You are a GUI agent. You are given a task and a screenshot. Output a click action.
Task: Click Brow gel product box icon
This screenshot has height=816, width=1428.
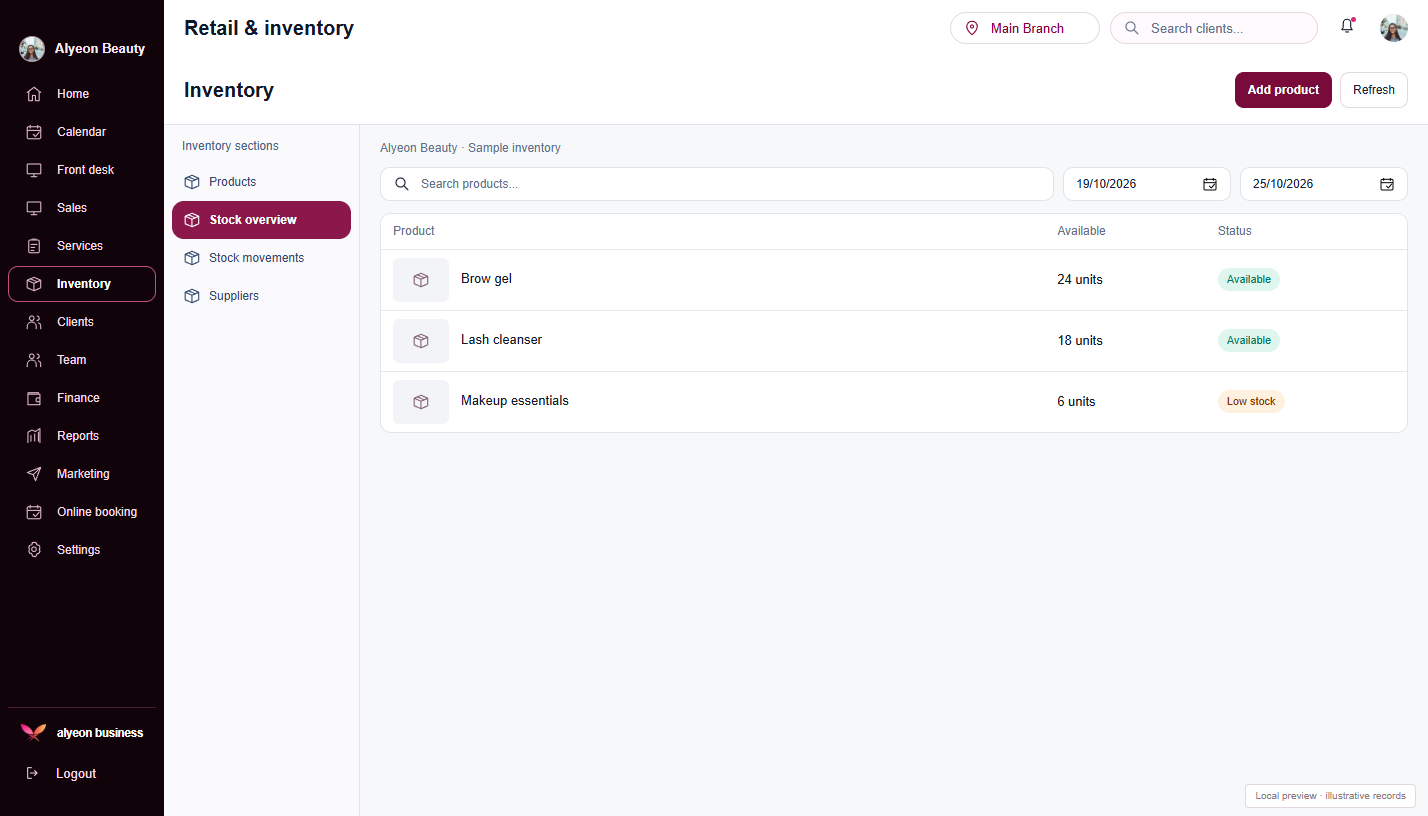click(x=421, y=280)
